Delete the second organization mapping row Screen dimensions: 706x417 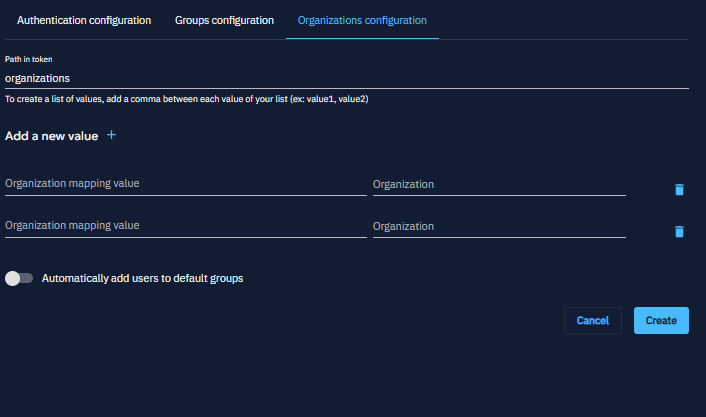679,232
